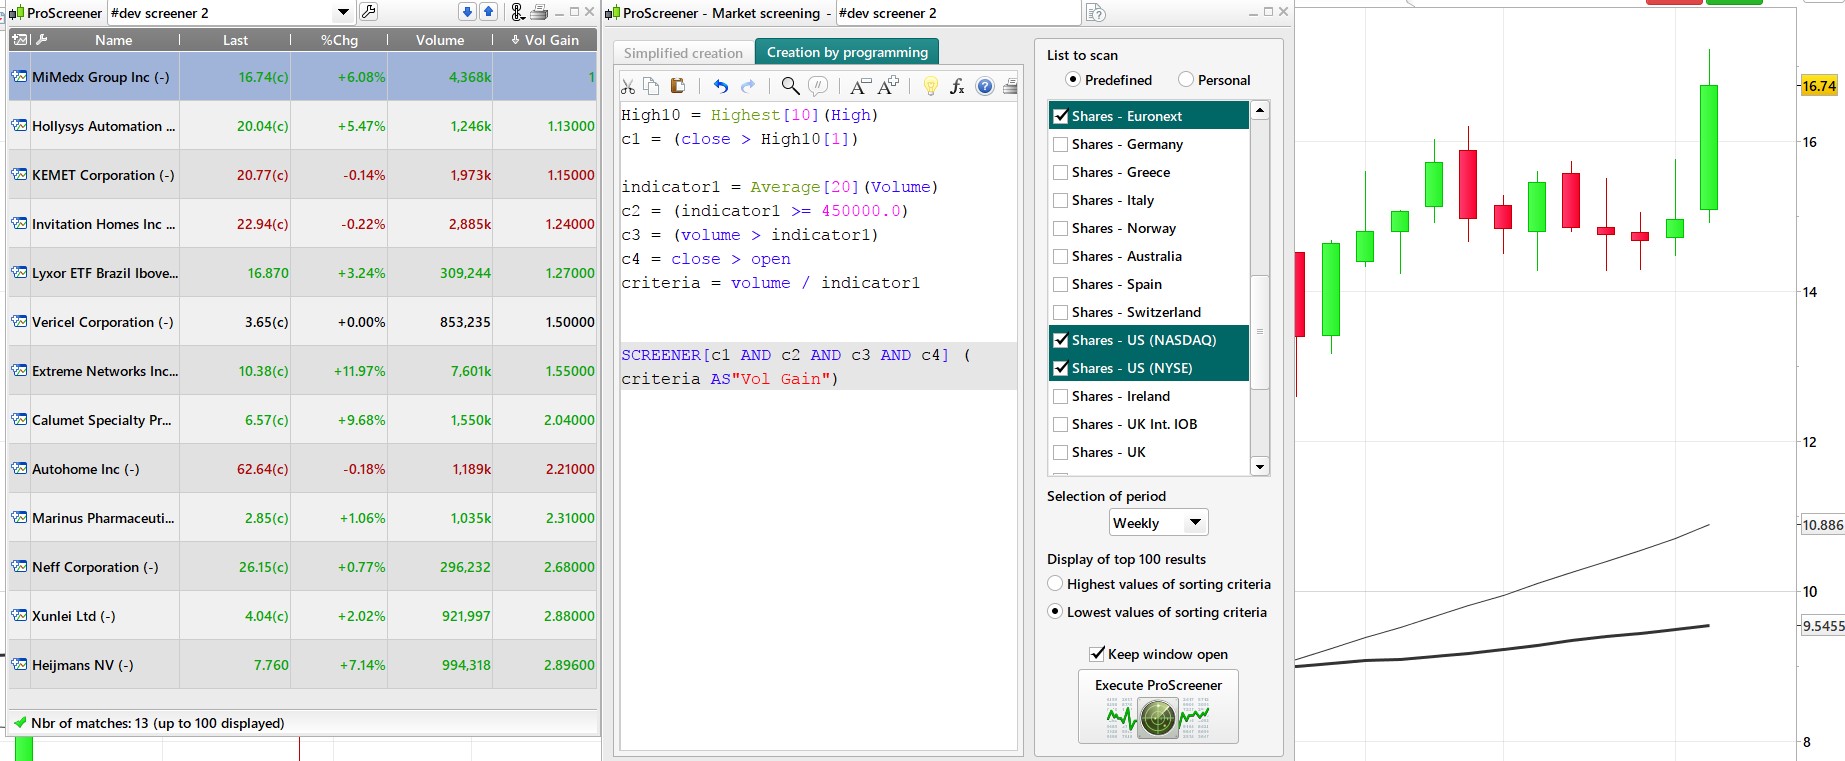This screenshot has height=761, width=1845.
Task: Click the undo arrow in editor toolbar
Action: point(720,87)
